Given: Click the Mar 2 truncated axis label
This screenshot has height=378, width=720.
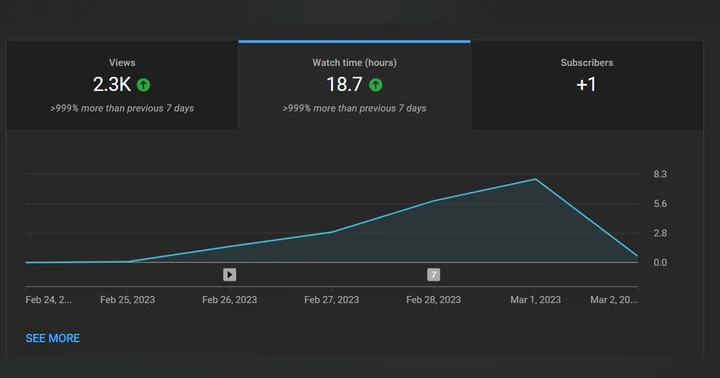Looking at the screenshot, I should [614, 300].
